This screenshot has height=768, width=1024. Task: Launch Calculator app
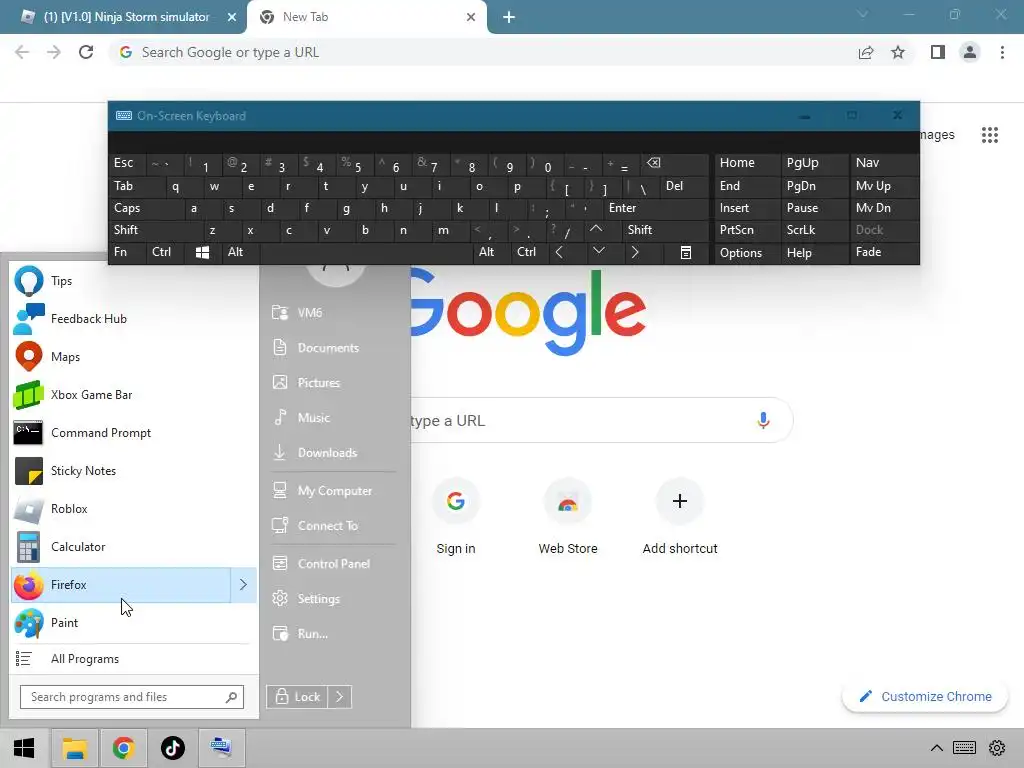click(x=133, y=547)
